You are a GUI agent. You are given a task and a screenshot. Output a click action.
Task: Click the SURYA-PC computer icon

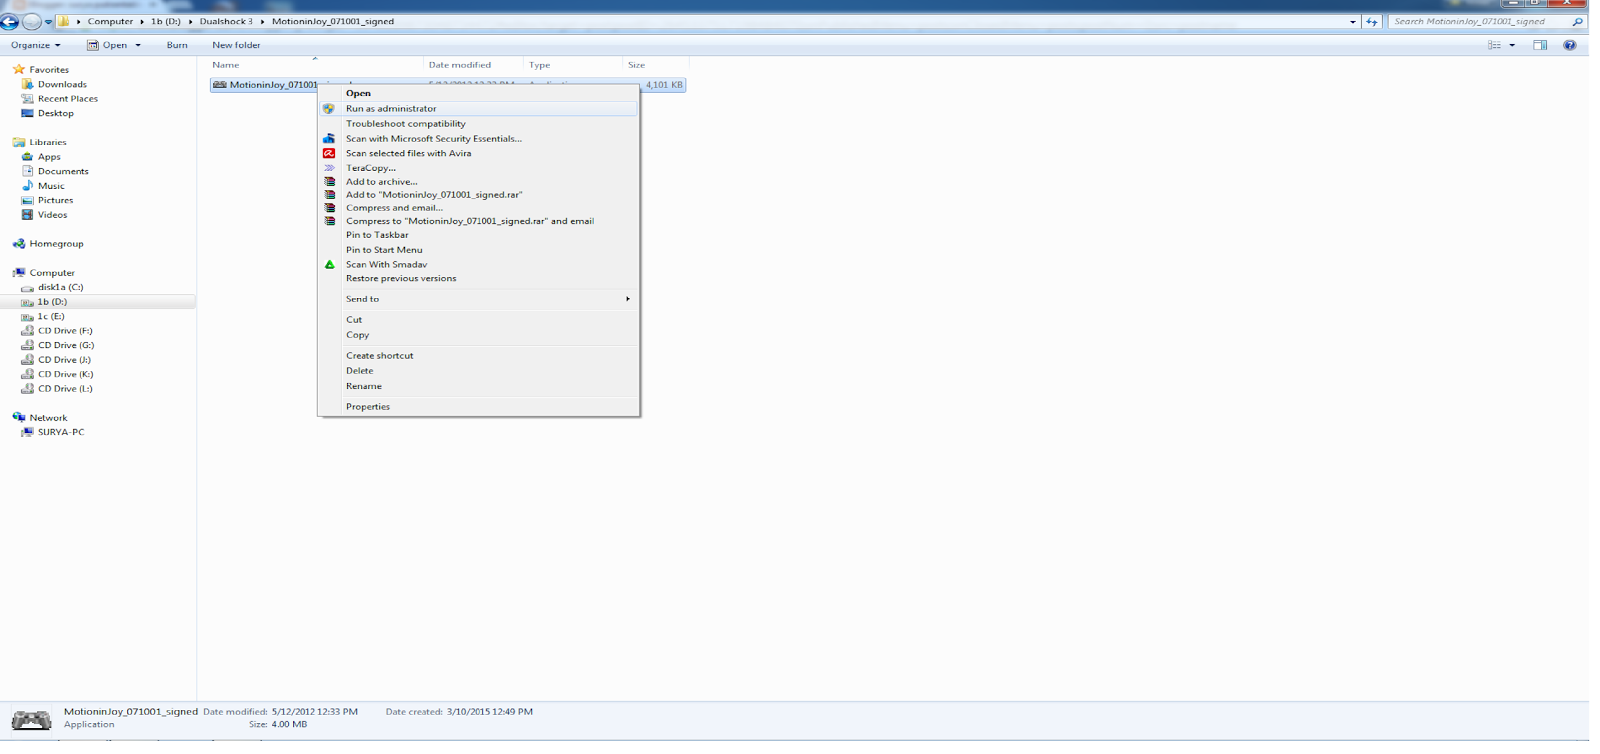28,433
